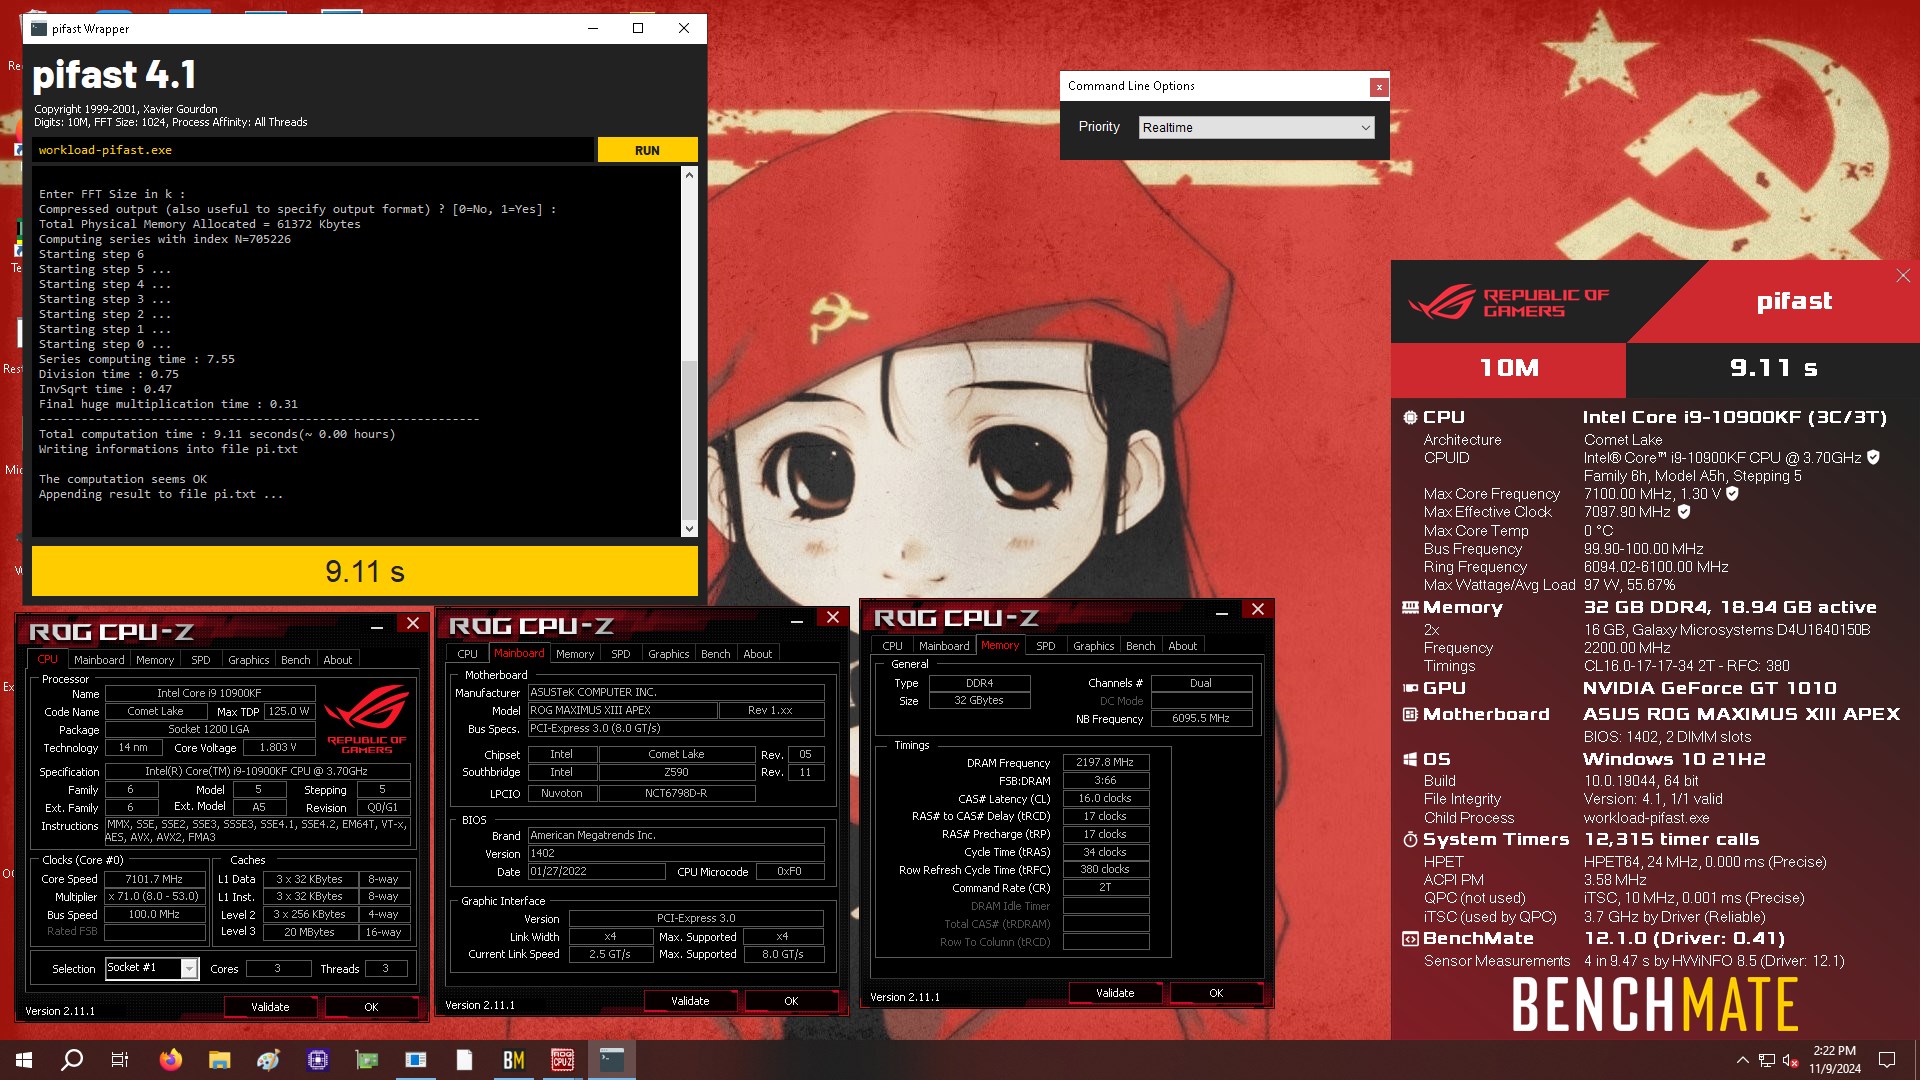
Task: Click the Motherboard icon in BenchMate panel
Action: tap(1410, 714)
